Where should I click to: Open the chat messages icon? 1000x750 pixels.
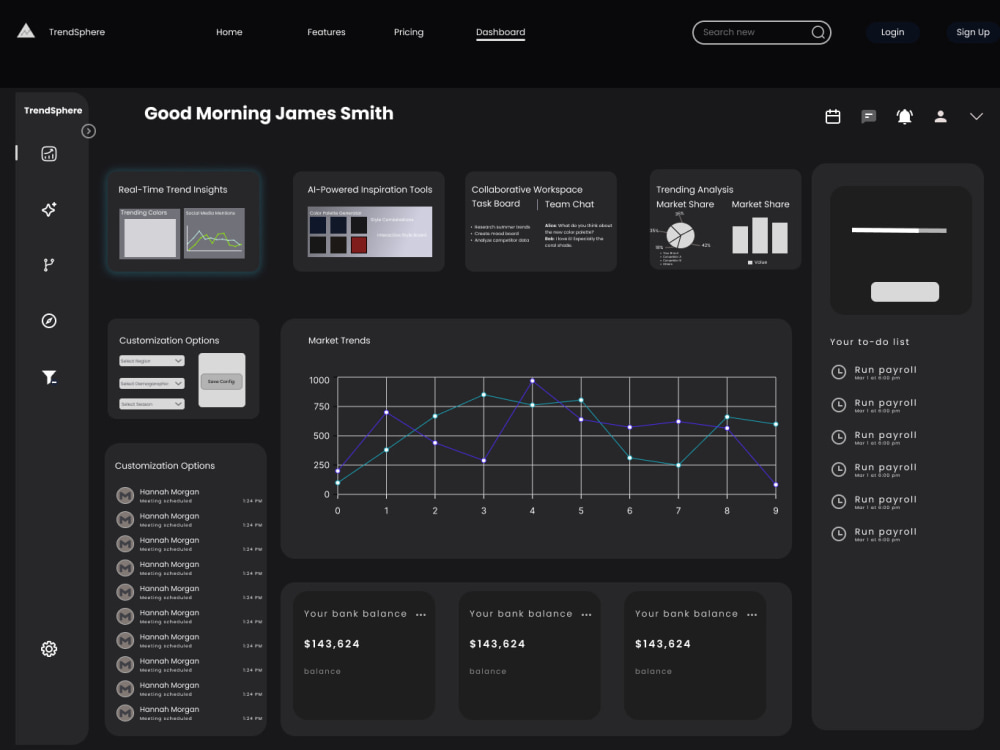(x=869, y=116)
